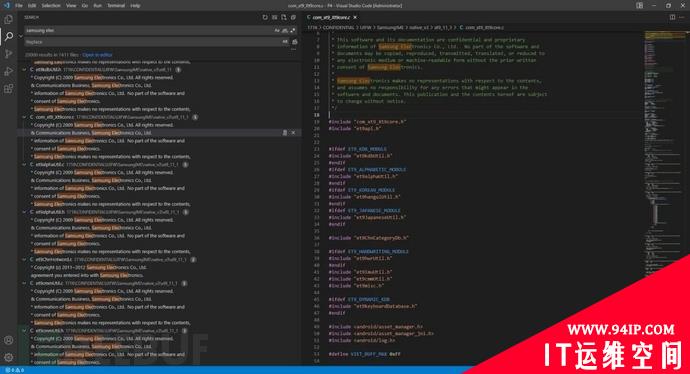
Task: Click the '#include <android/log.h>' code line
Action: click(x=362, y=340)
